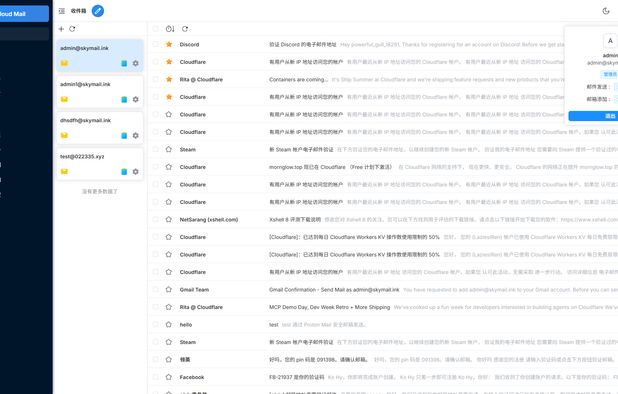The height and width of the screenshot is (394, 618).
Task: Click the 管理员 role tag in profile popup
Action: [x=610, y=74]
